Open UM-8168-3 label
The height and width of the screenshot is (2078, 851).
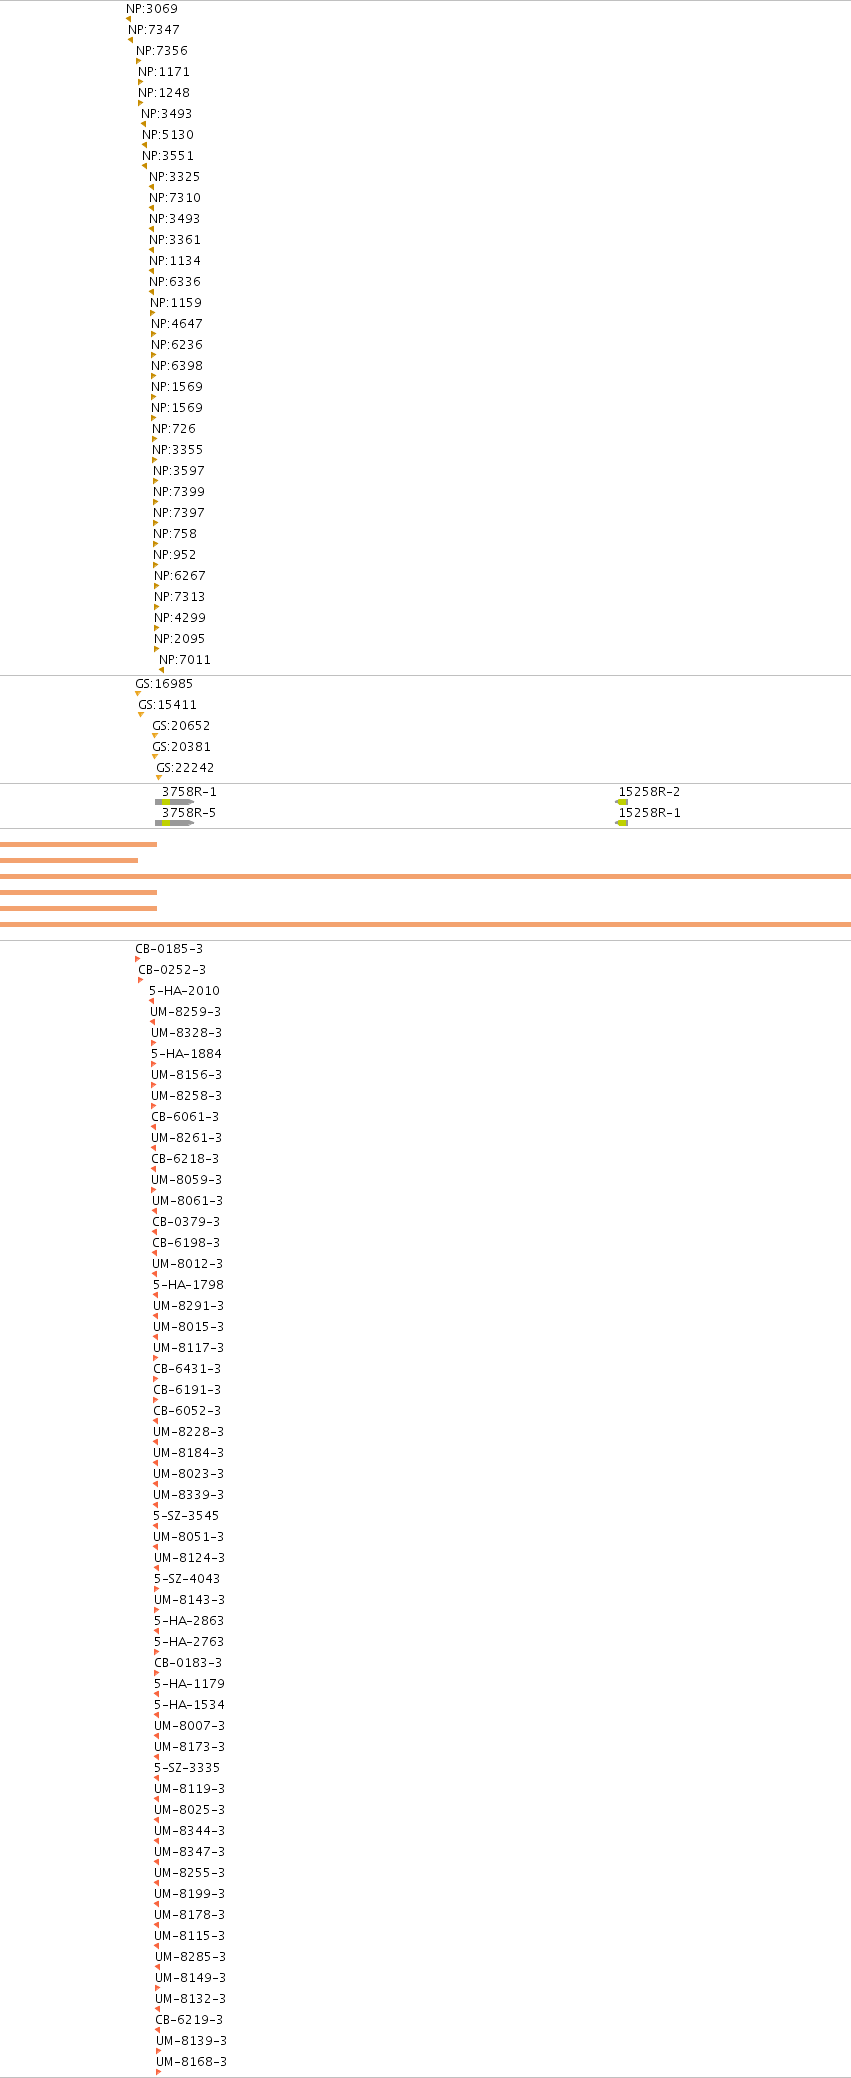tap(192, 2062)
